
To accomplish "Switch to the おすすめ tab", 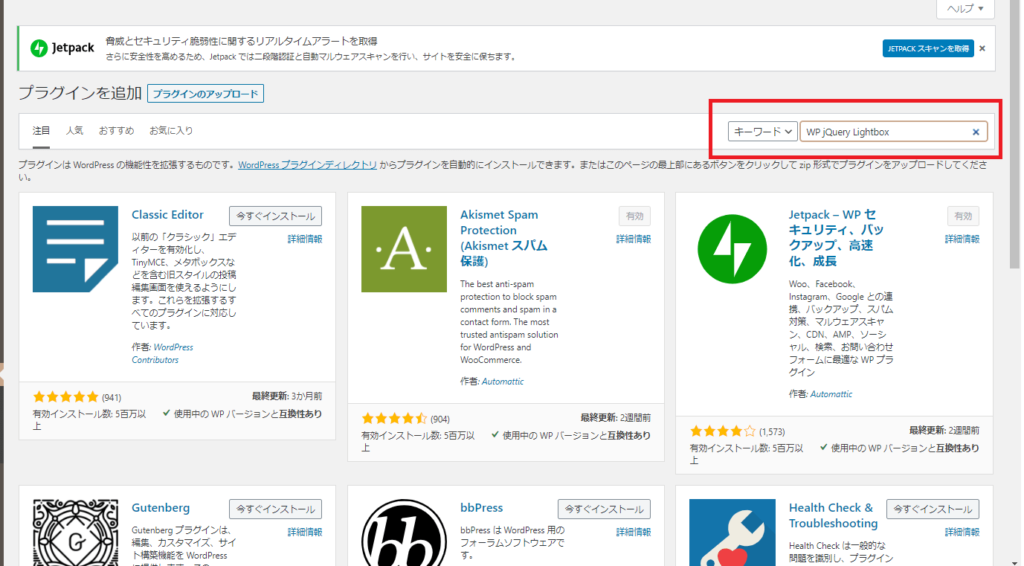I will click(116, 131).
